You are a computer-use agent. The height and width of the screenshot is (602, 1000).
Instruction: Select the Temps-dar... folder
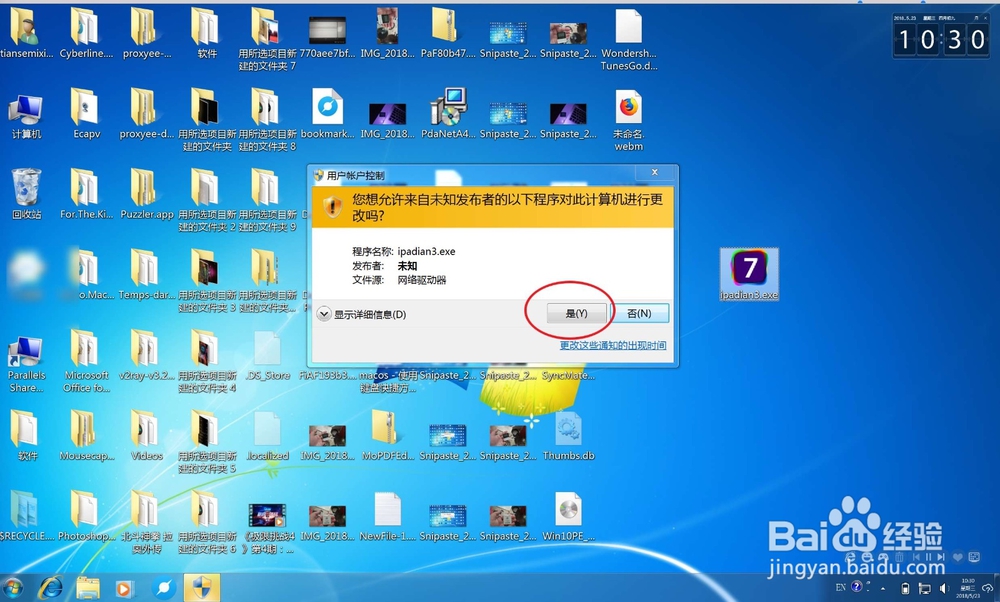coord(147,275)
